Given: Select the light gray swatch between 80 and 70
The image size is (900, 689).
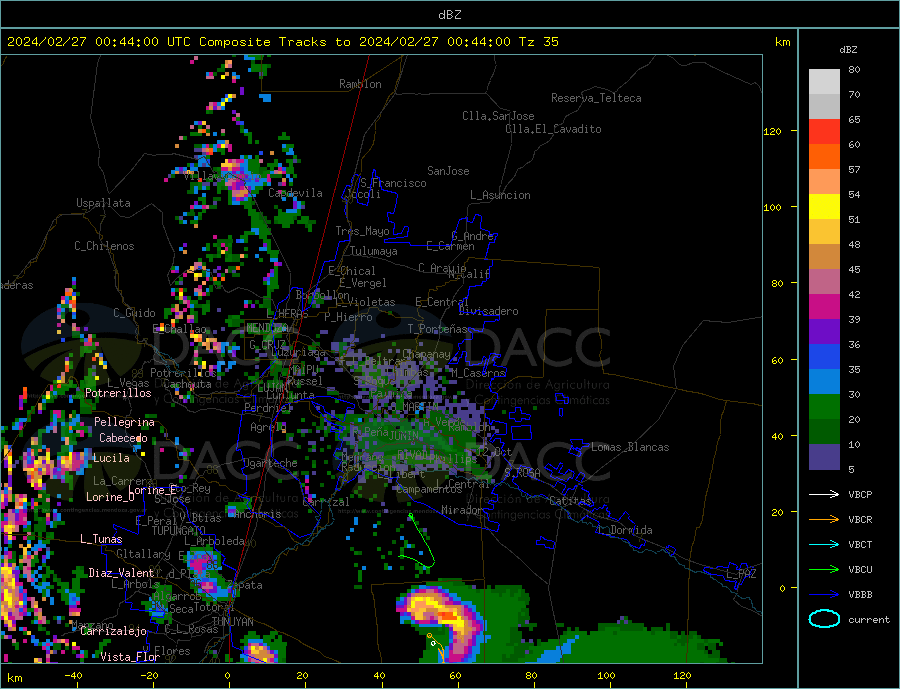Looking at the screenshot, I should coord(824,82).
